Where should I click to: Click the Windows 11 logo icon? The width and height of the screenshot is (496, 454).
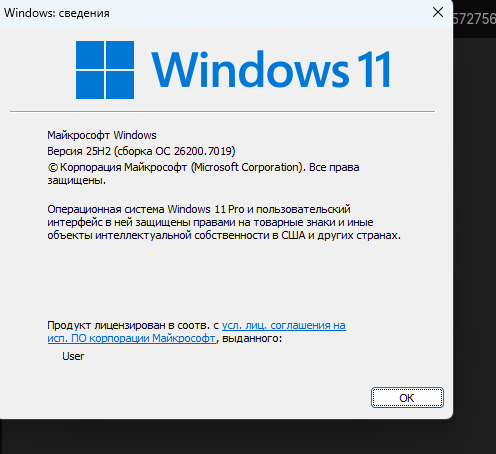[x=105, y=70]
